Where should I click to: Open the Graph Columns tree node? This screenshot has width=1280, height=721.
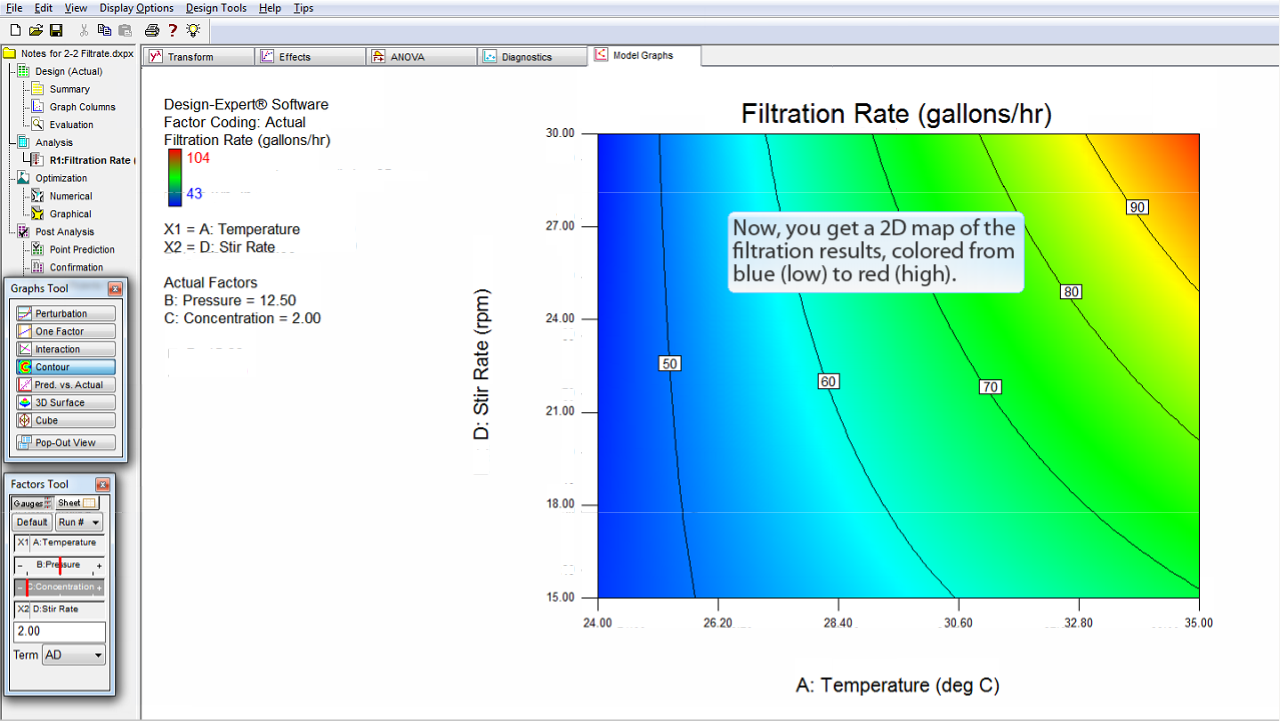[x=82, y=107]
